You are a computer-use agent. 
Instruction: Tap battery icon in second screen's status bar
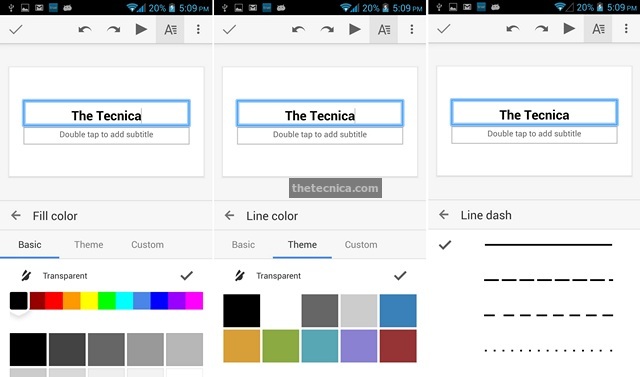[385, 7]
